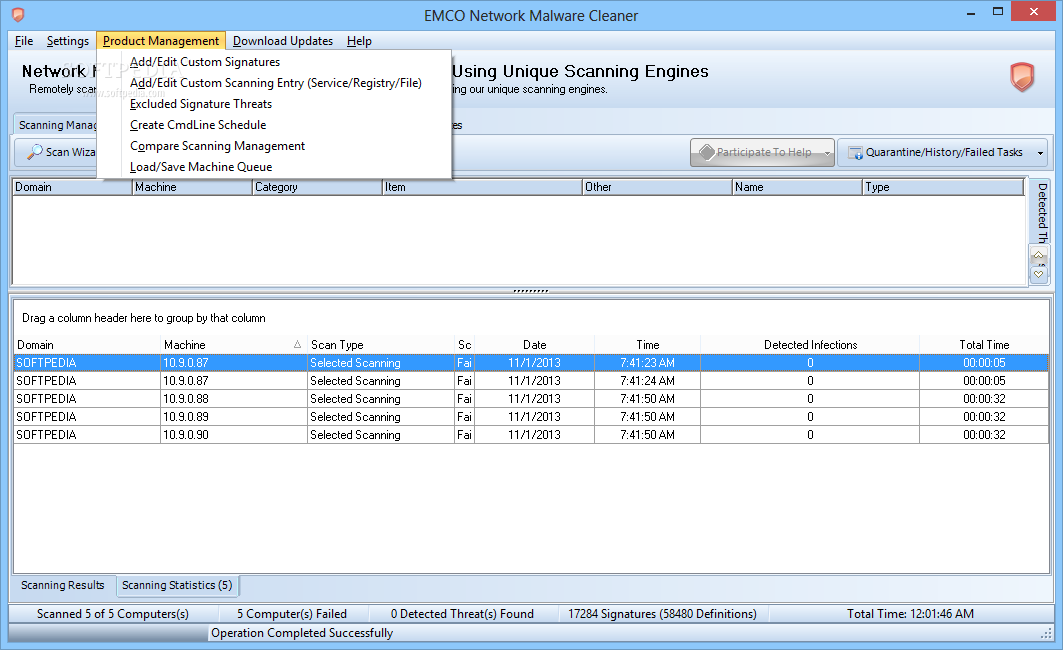Viewport: 1063px width, 650px height.
Task: Maximize the application window
Action: point(997,12)
